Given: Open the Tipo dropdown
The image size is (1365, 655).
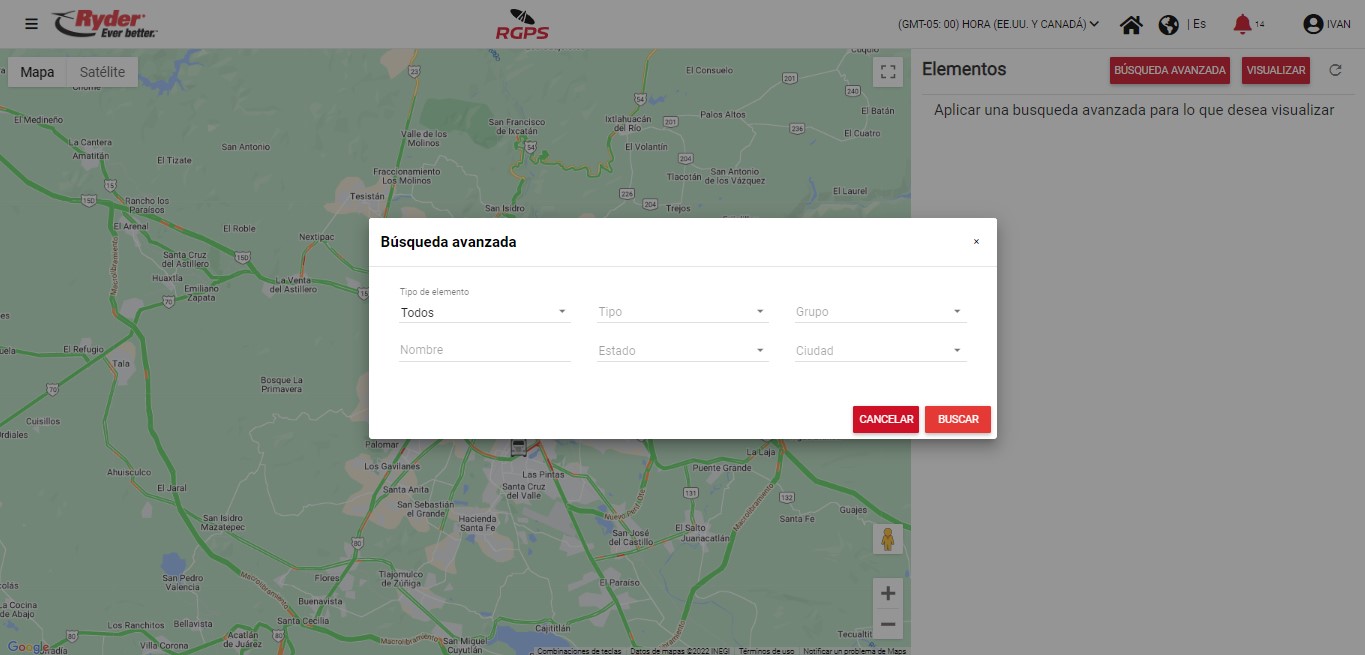Looking at the screenshot, I should point(682,312).
